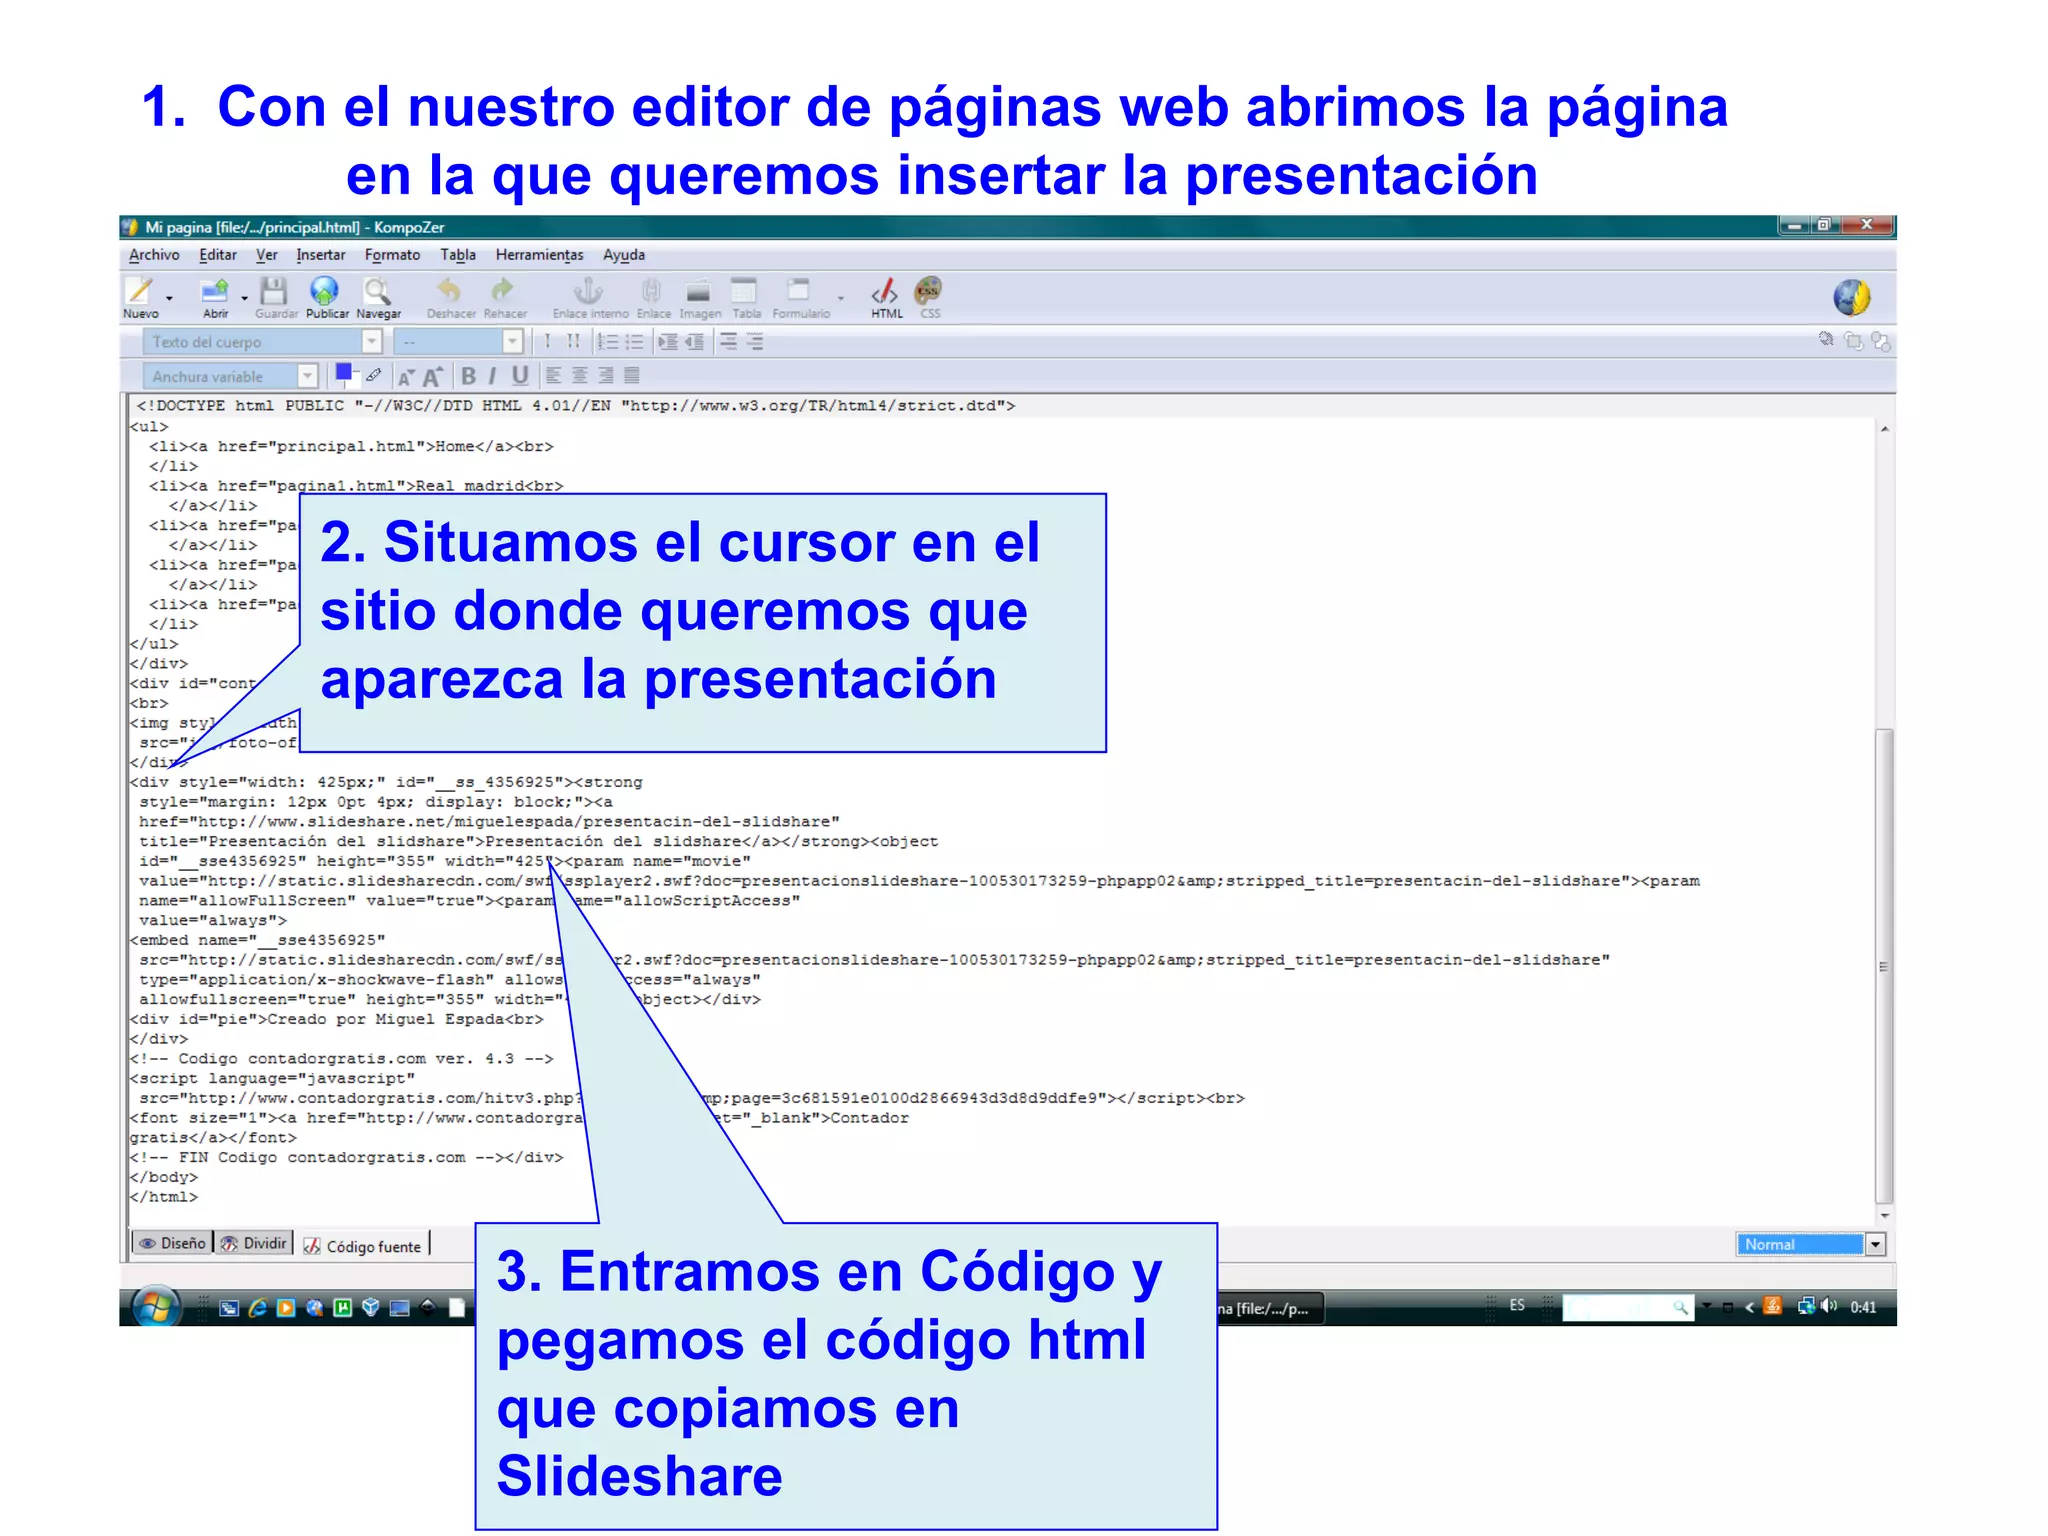2048x1536 pixels.
Task: Click the numbered list icon
Action: [x=607, y=342]
